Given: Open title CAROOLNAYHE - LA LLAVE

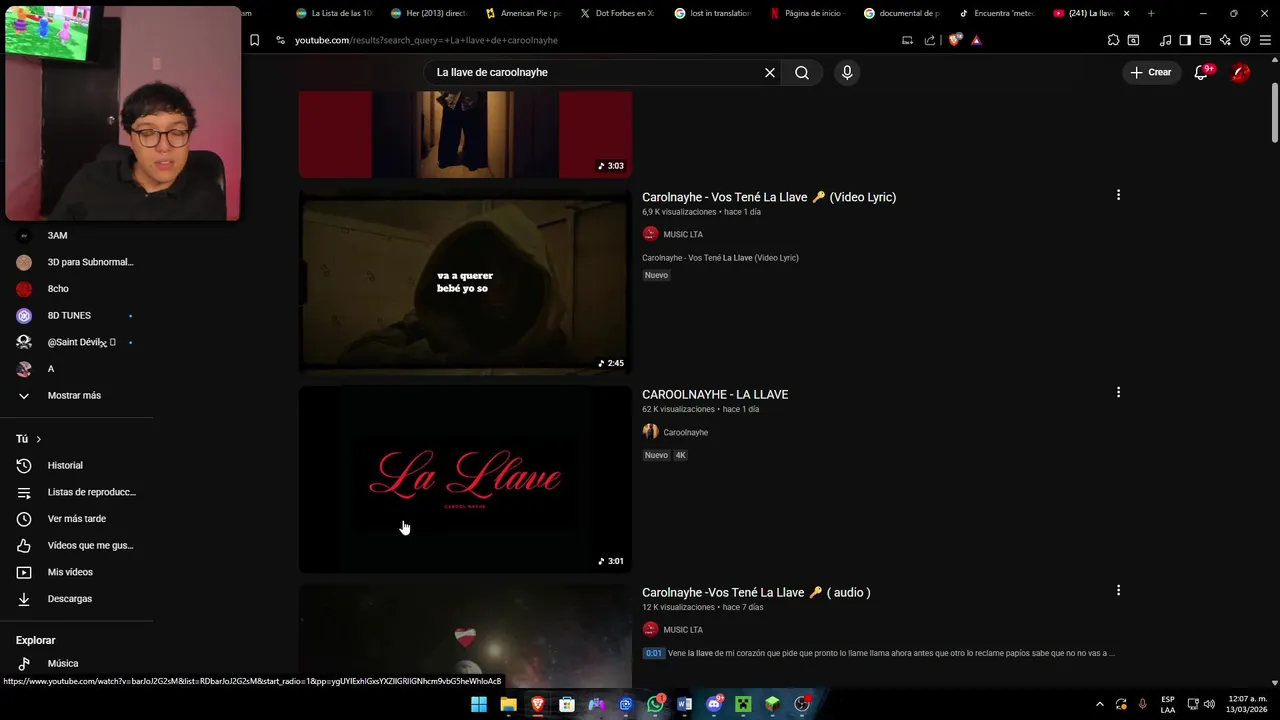Looking at the screenshot, I should [x=715, y=394].
